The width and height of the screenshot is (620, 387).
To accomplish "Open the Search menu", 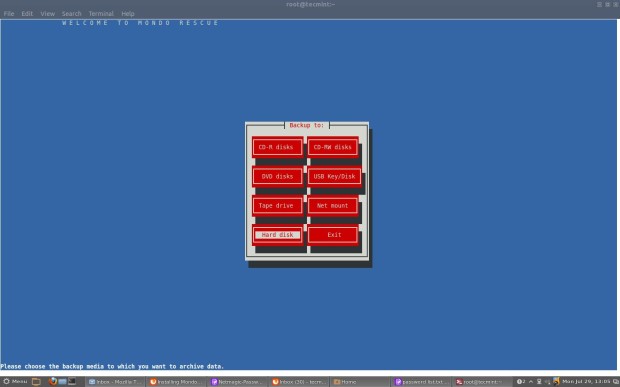I will coord(71,13).
